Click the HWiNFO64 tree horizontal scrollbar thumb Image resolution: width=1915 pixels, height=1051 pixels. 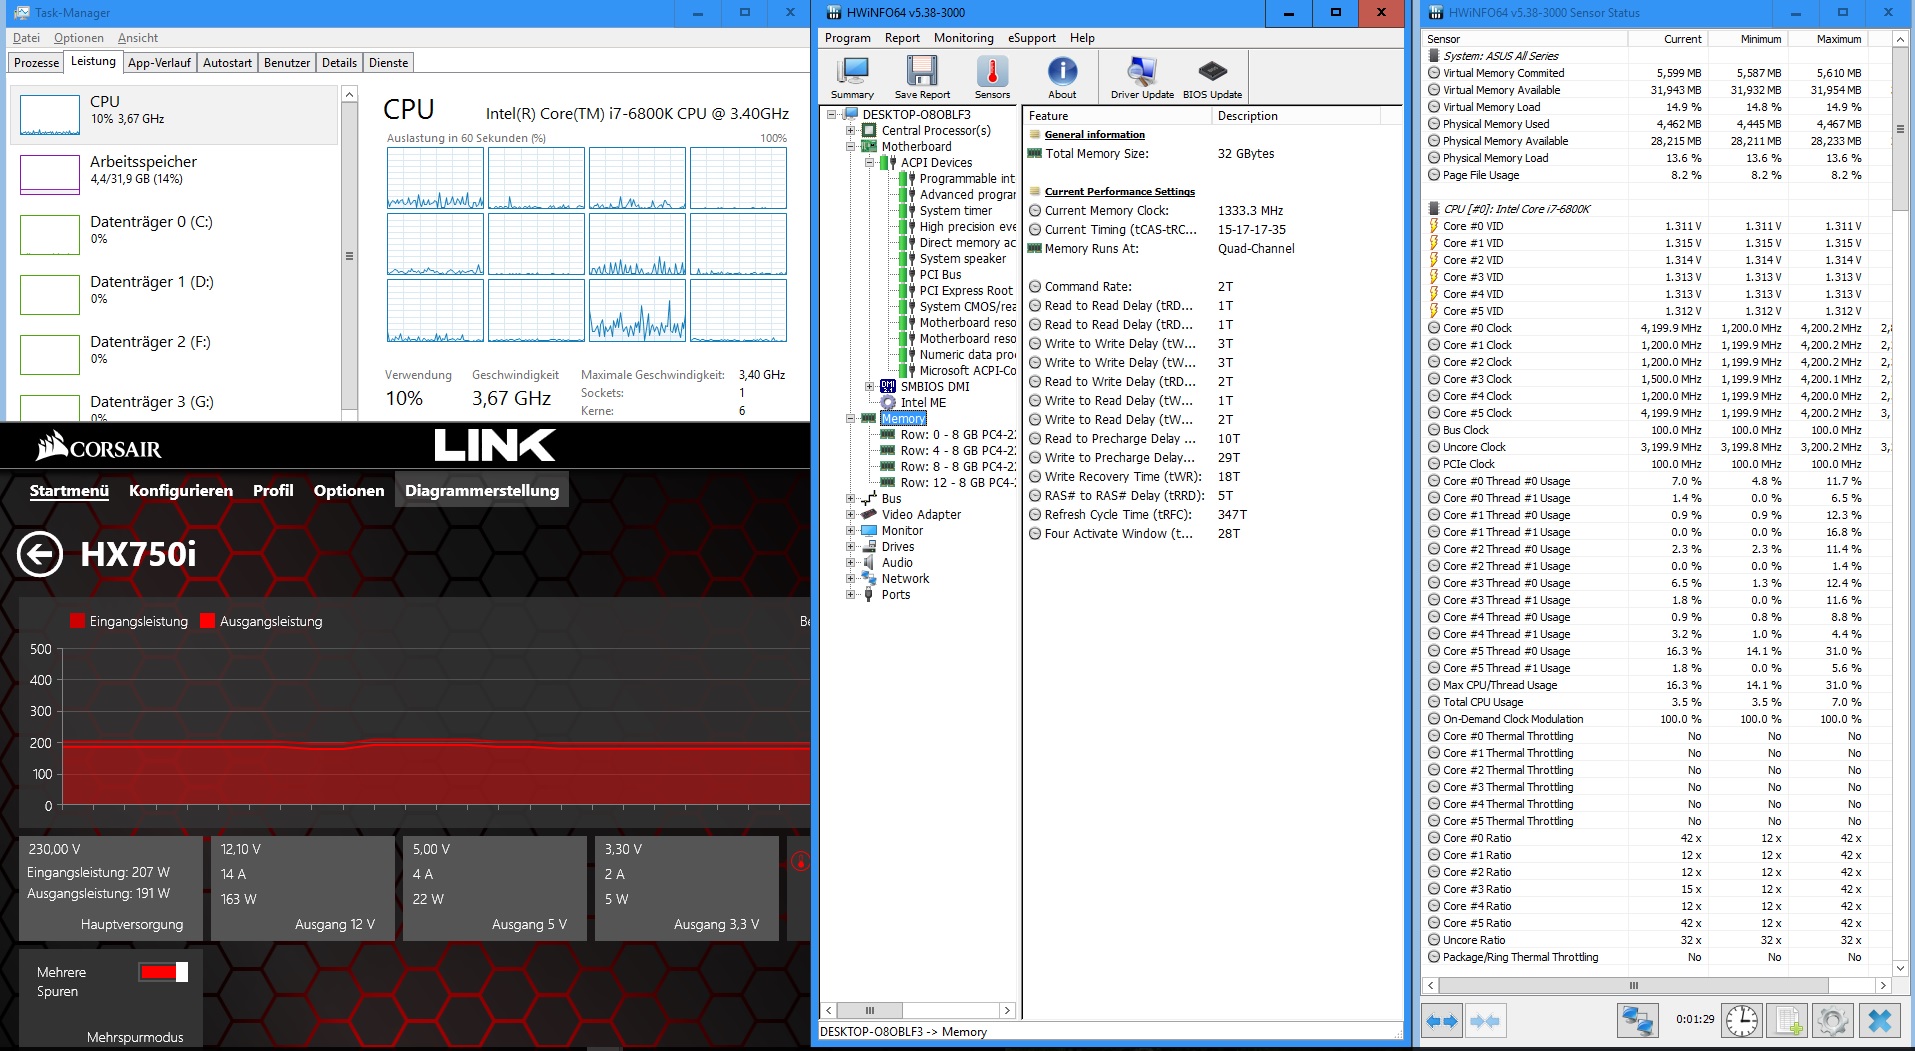(x=869, y=1011)
